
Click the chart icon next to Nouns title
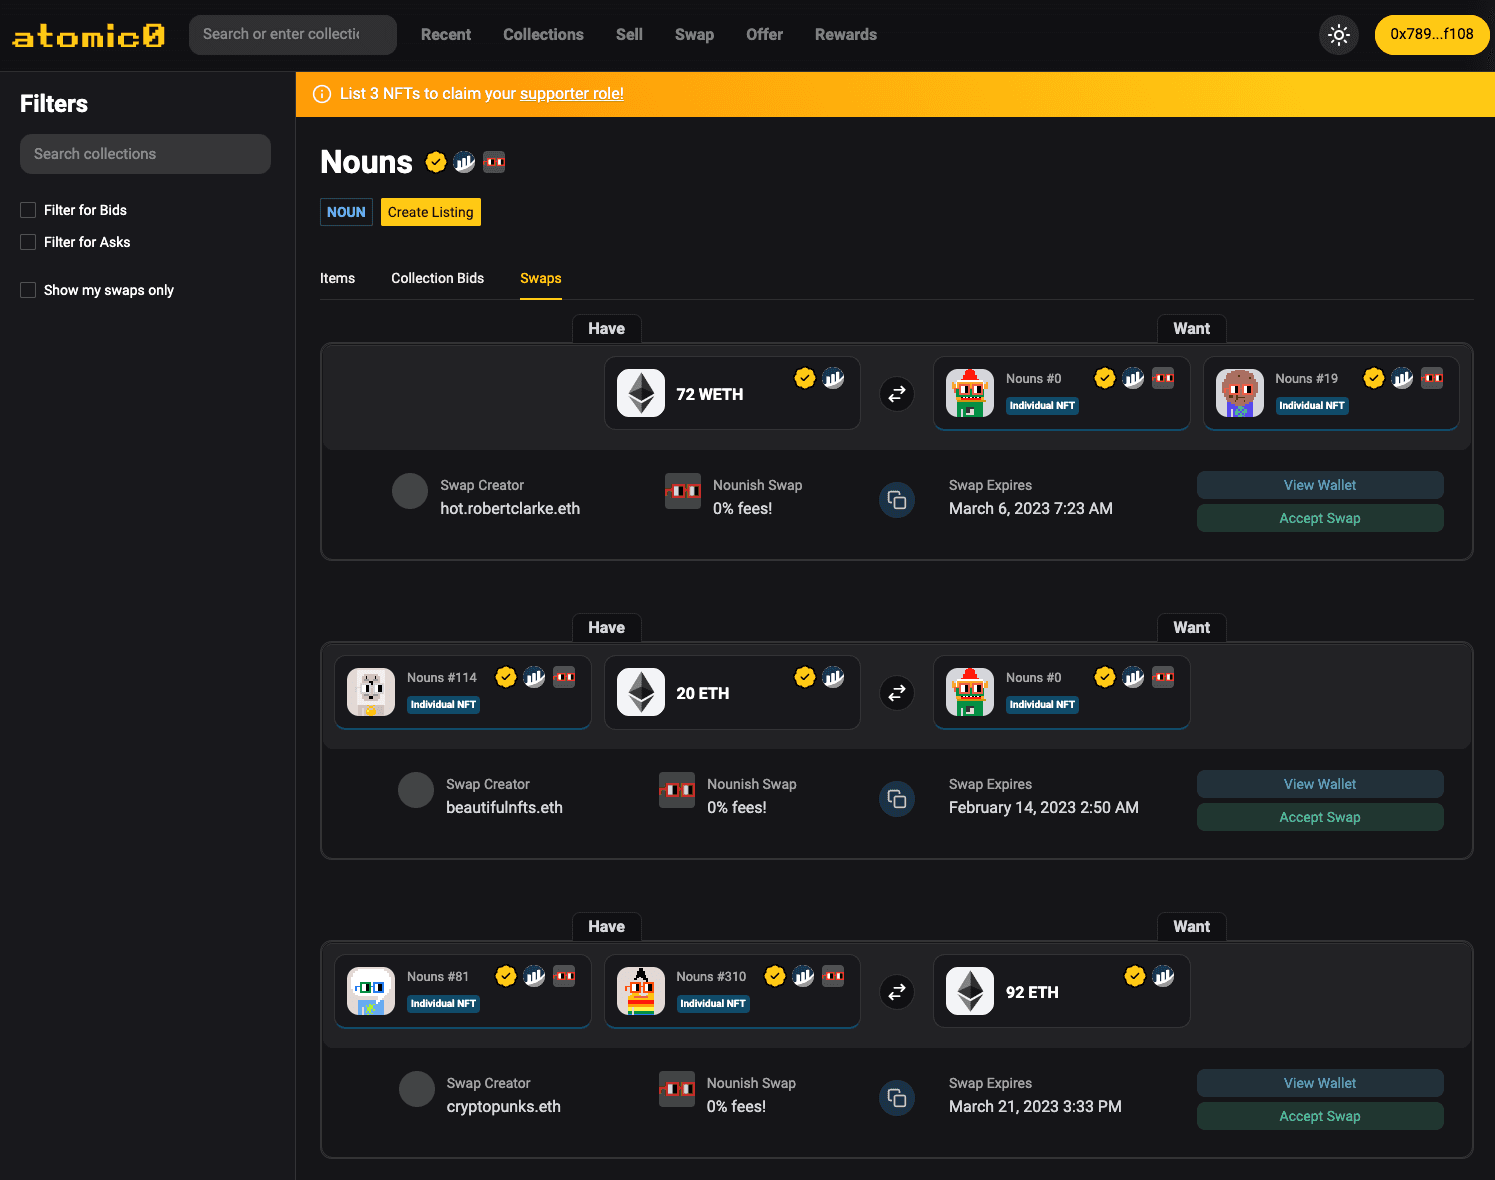465,162
